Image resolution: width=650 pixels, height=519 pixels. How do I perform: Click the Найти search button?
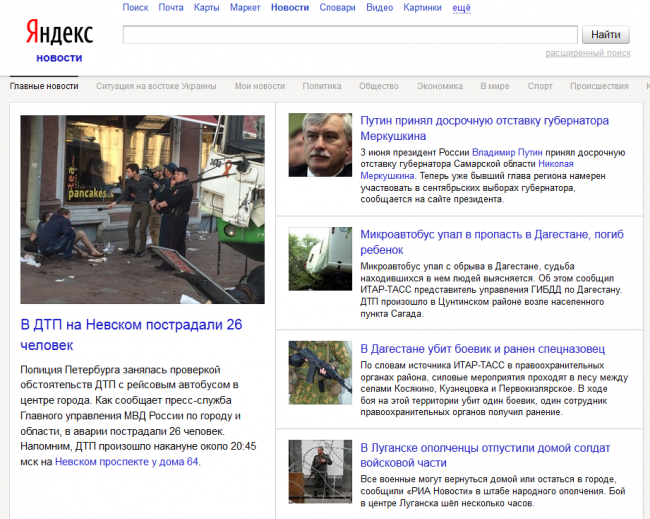coord(606,34)
